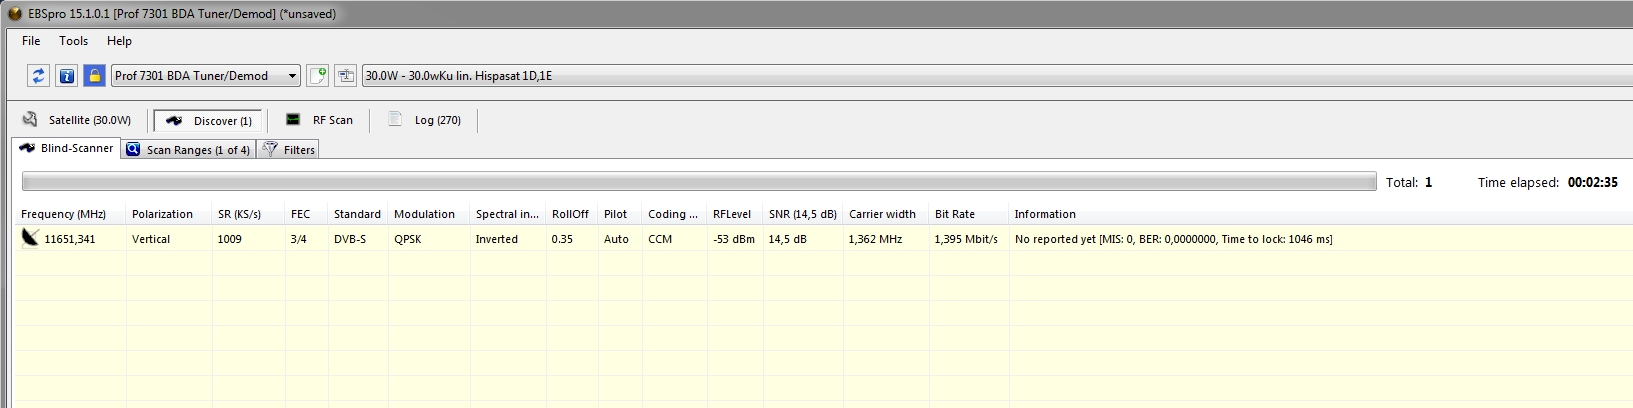Click the rename icon beside satellite field
The image size is (1633, 408).
coord(346,76)
